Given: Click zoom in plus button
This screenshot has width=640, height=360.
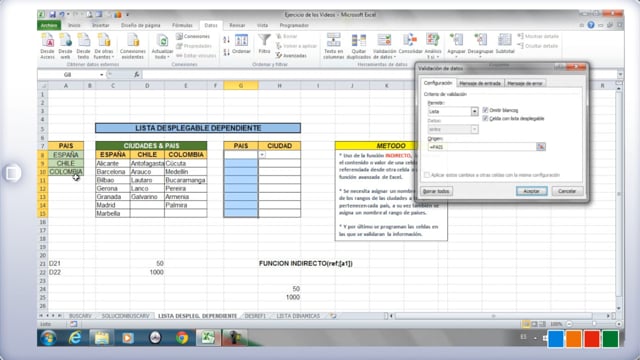Looking at the screenshot, I should (619, 324).
